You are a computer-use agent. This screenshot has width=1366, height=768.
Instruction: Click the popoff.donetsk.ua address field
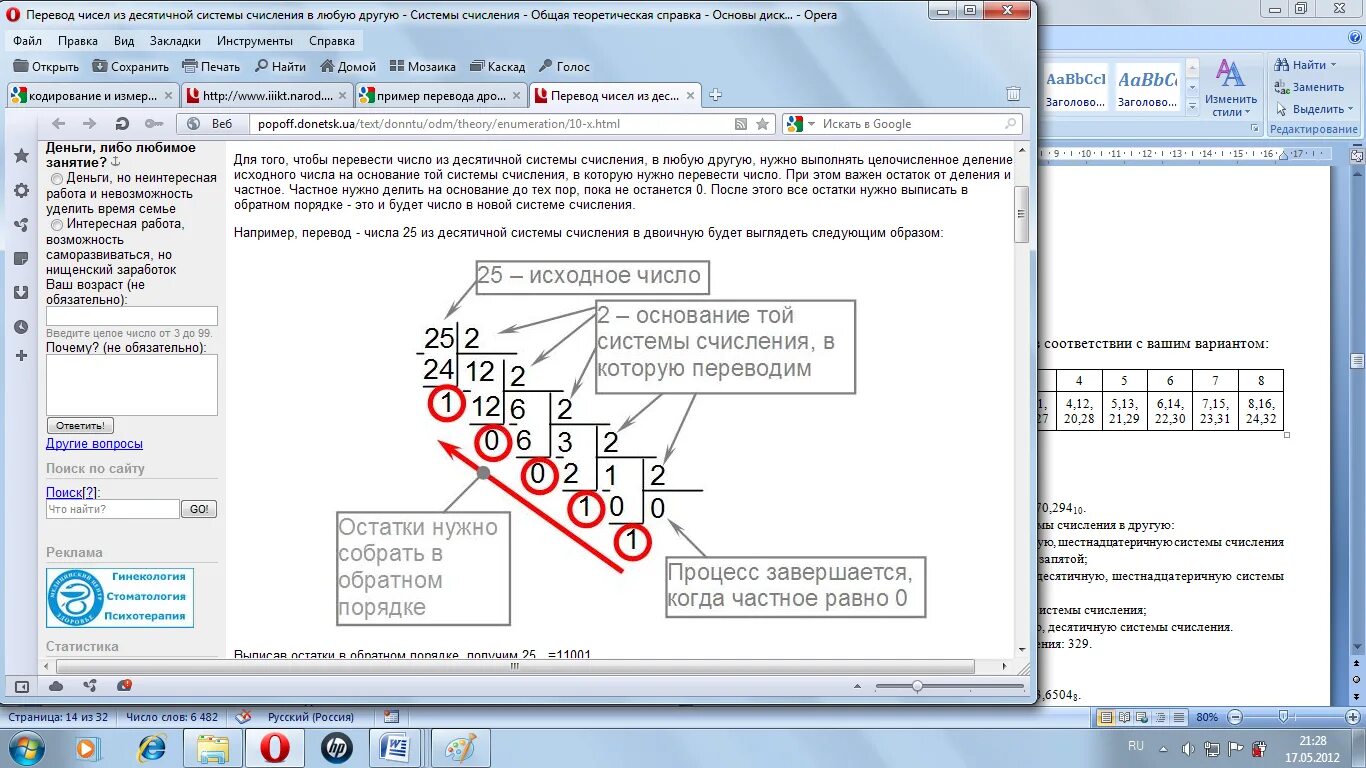(x=490, y=124)
